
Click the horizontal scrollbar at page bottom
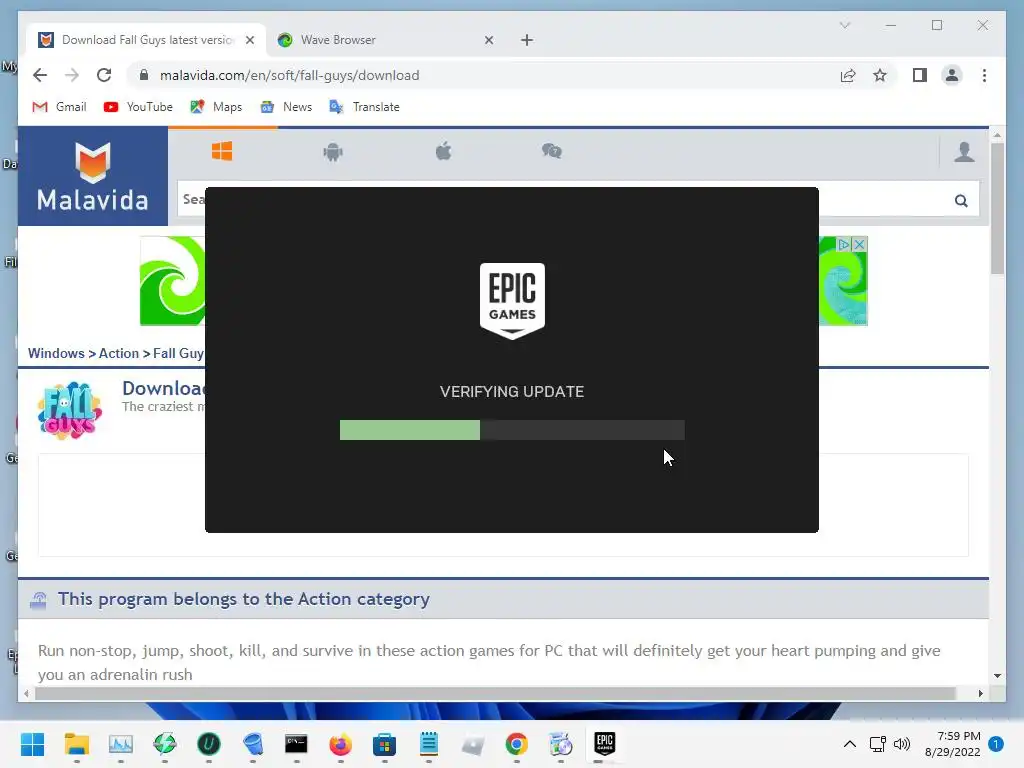(496, 694)
